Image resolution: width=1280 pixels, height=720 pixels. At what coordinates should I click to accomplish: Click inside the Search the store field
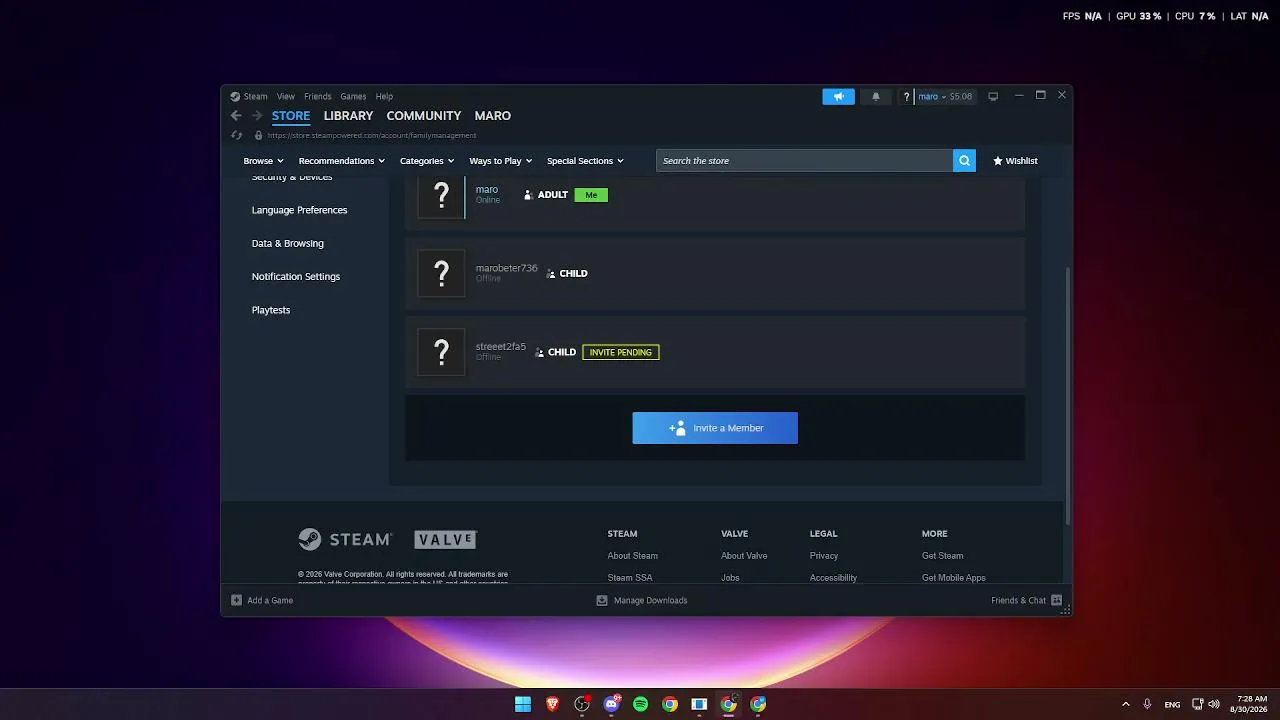[x=805, y=160]
